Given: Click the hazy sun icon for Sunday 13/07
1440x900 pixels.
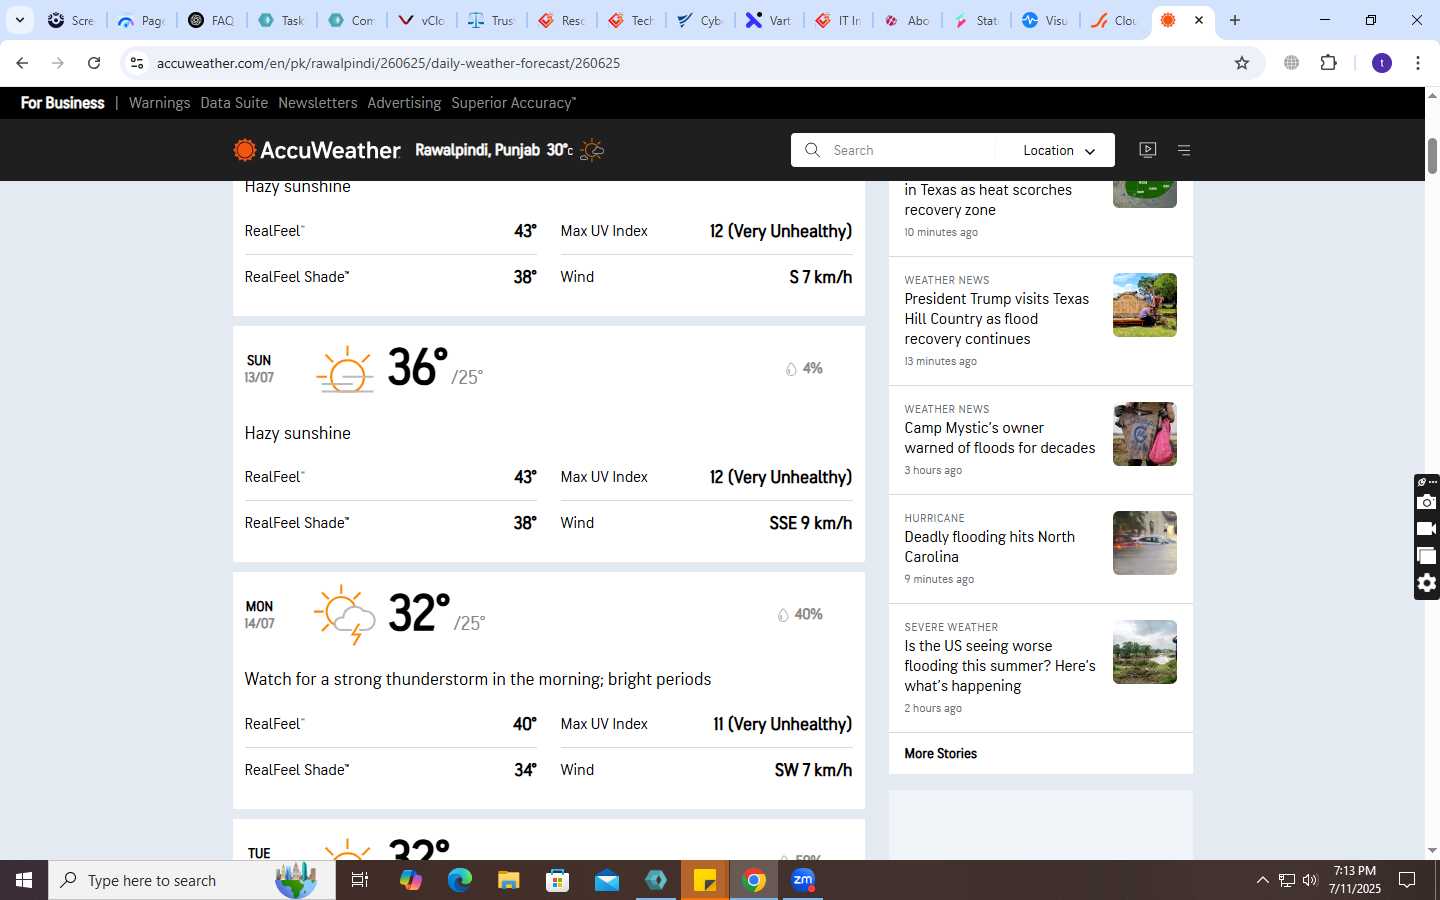Looking at the screenshot, I should coord(345,369).
